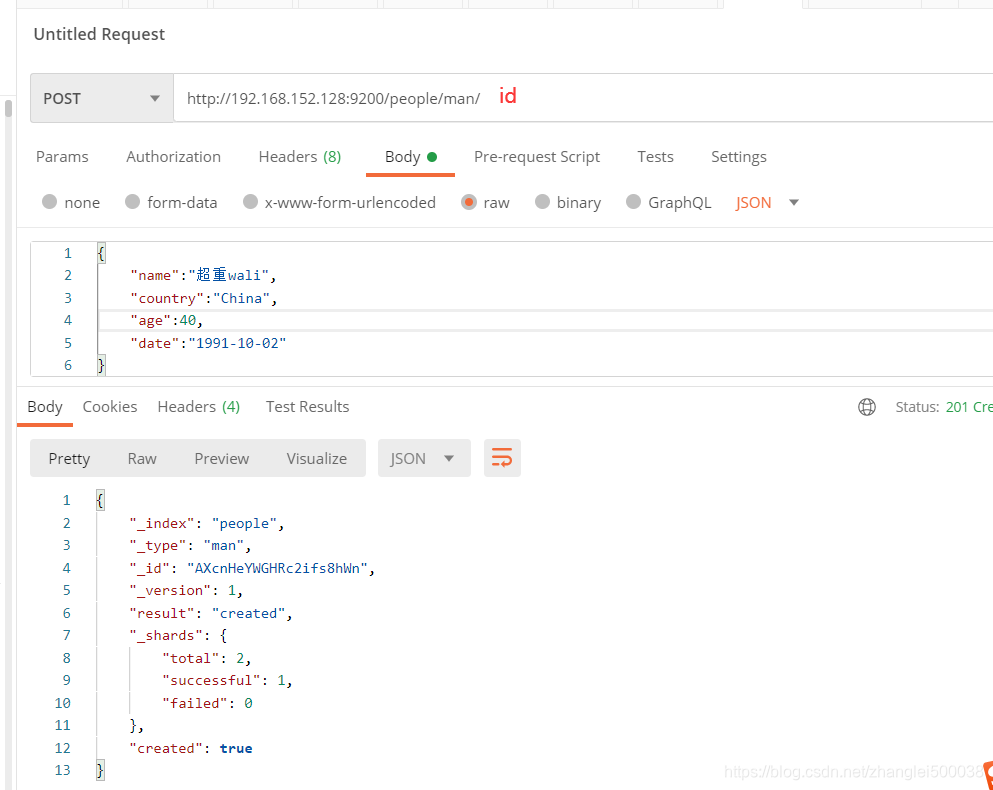Open the Settings tab
993x790 pixels.
point(738,156)
